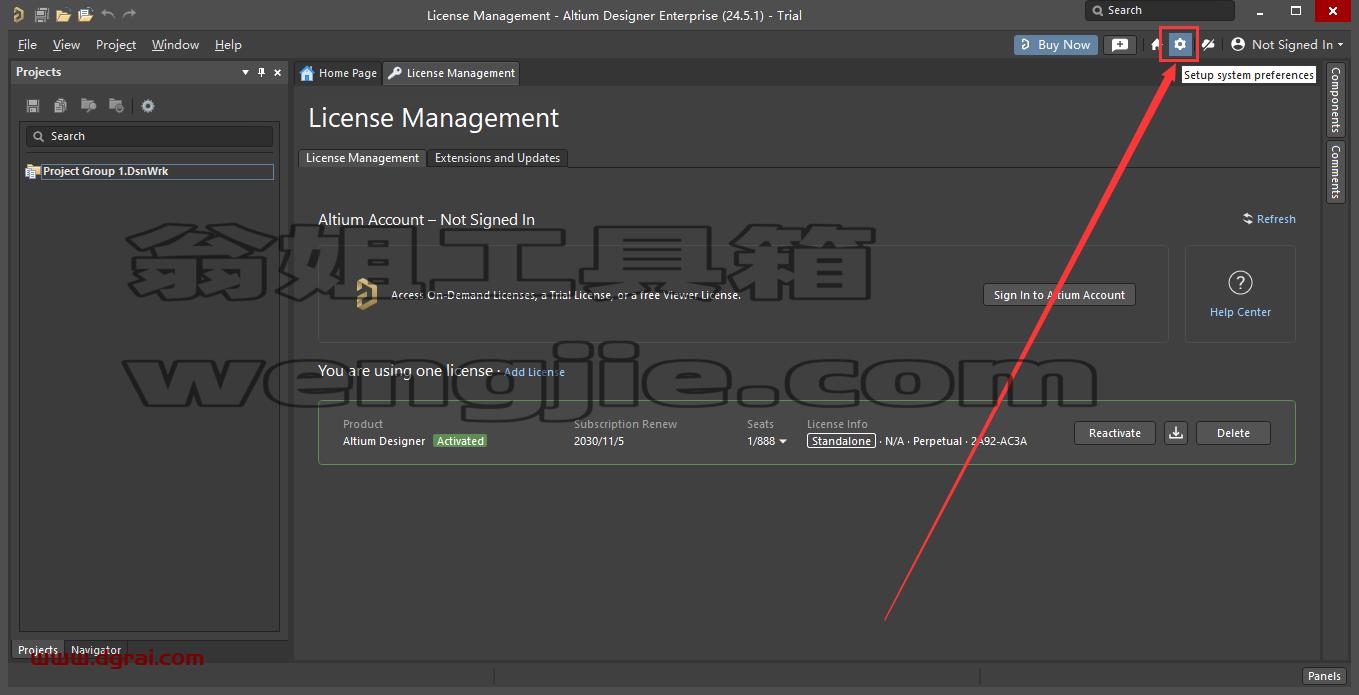Click the global Search box in title bar
This screenshot has height=695, width=1359.
[x=1160, y=10]
